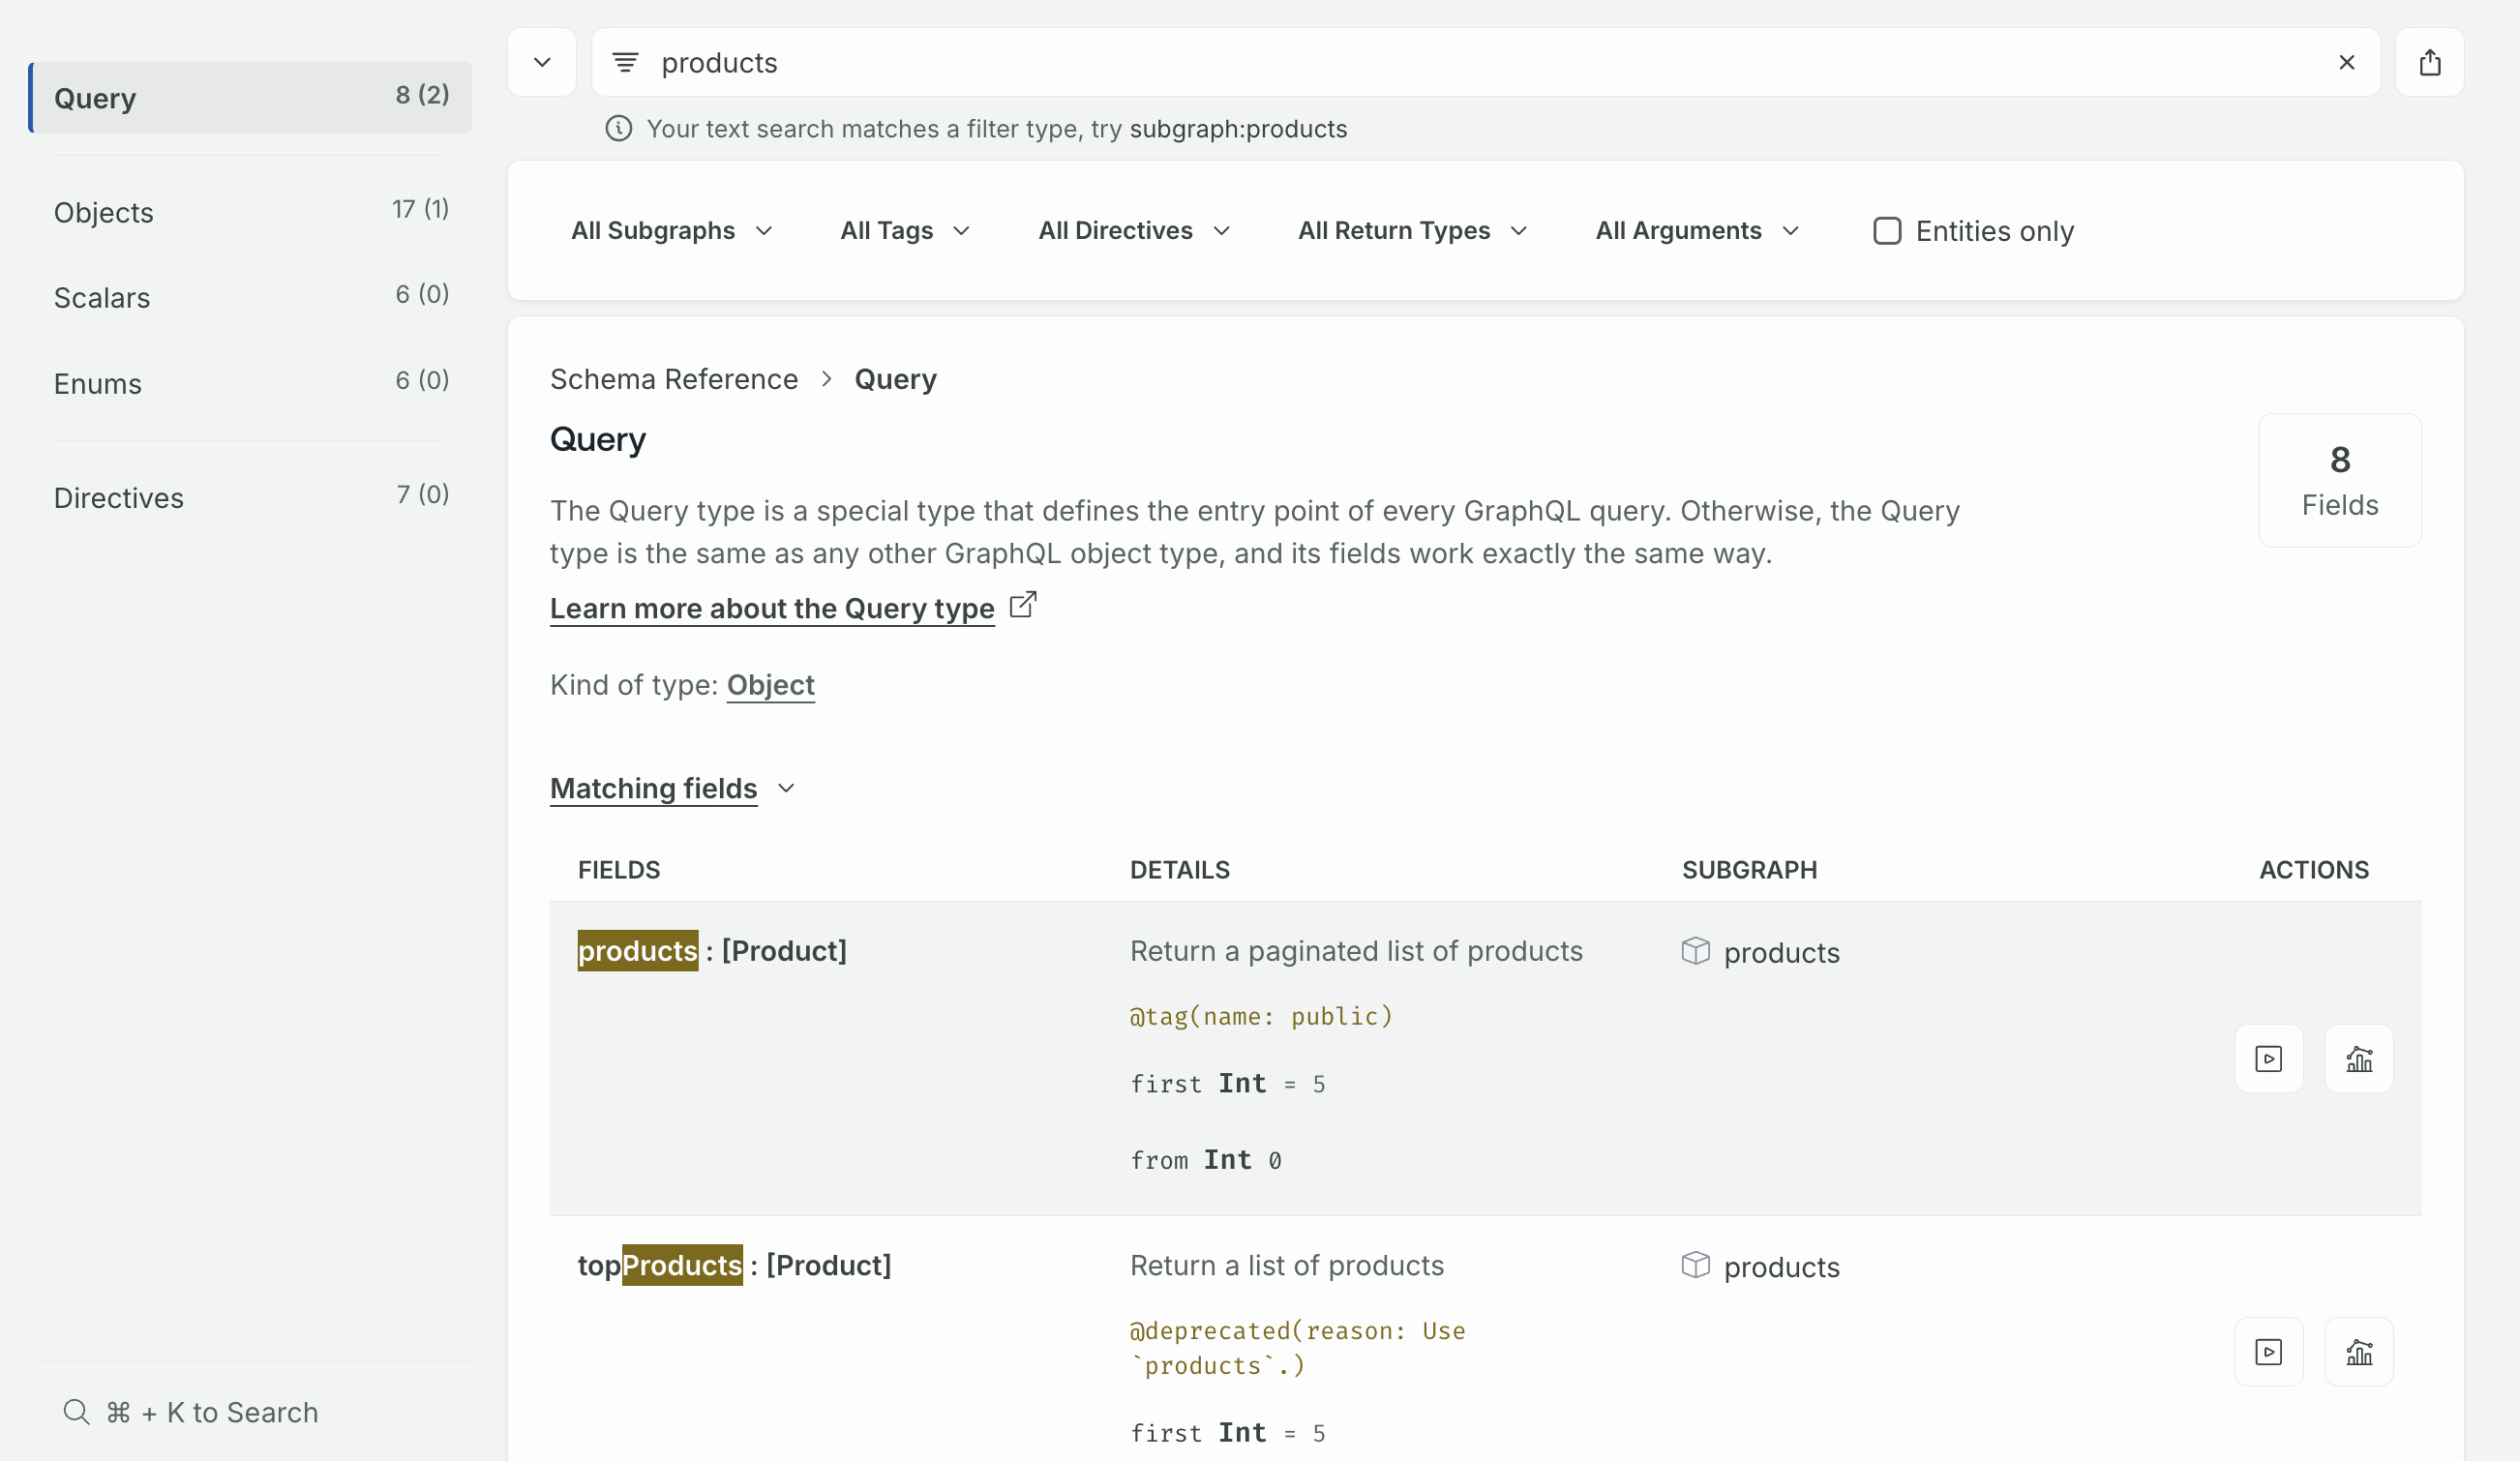Viewport: 2520px width, 1461px height.
Task: Click the topProducts: [Product] field name
Action: (x=734, y=1265)
